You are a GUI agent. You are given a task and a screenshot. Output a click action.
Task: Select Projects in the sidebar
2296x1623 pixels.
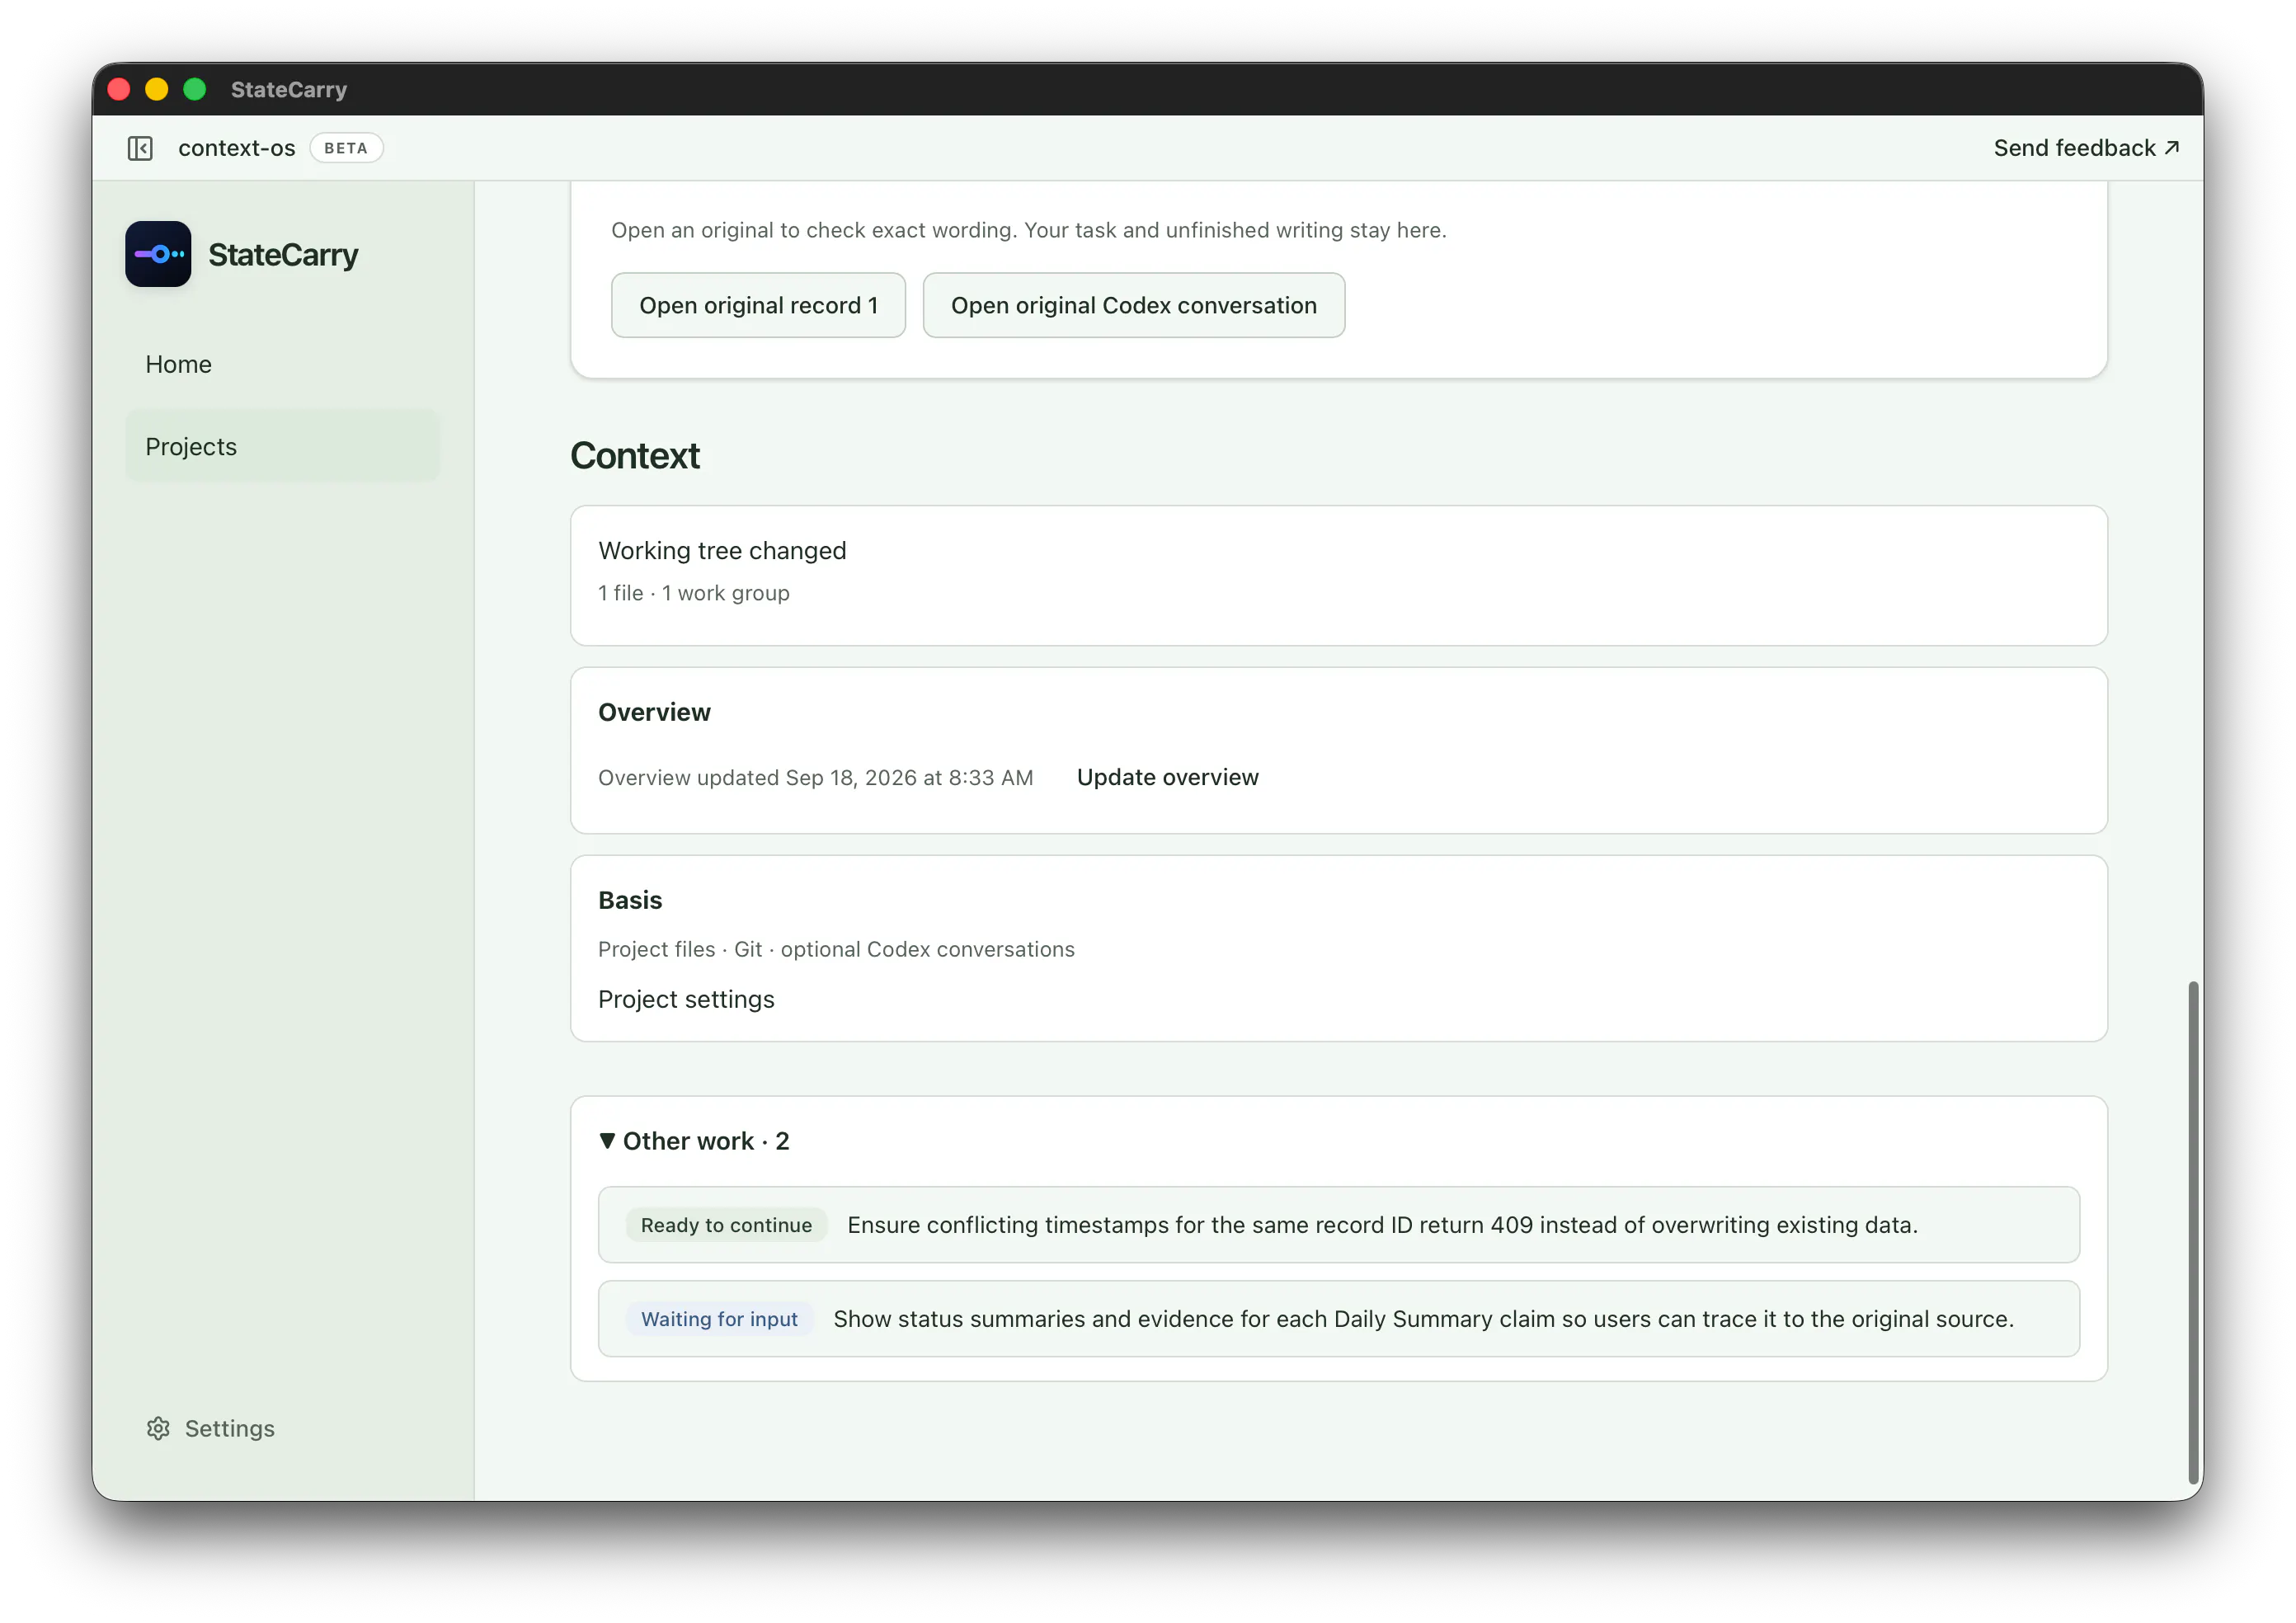pyautogui.click(x=282, y=446)
